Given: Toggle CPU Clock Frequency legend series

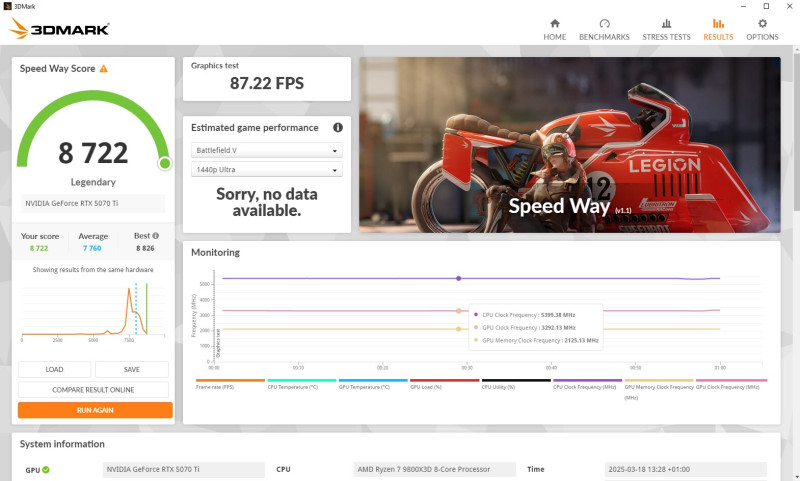Looking at the screenshot, I should [587, 384].
